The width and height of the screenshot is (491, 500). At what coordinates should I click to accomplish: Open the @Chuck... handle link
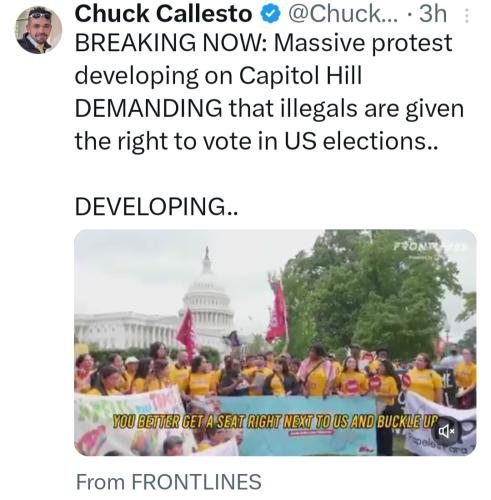(343, 14)
